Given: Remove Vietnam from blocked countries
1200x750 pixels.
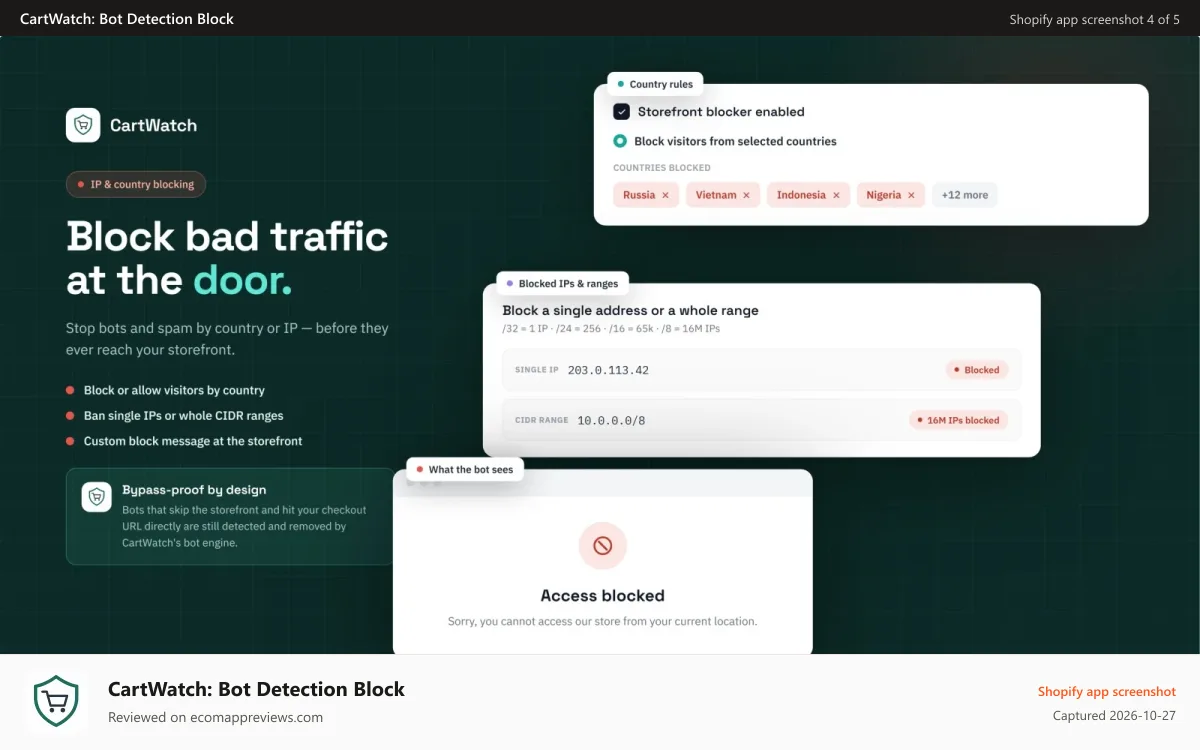Looking at the screenshot, I should coord(746,195).
